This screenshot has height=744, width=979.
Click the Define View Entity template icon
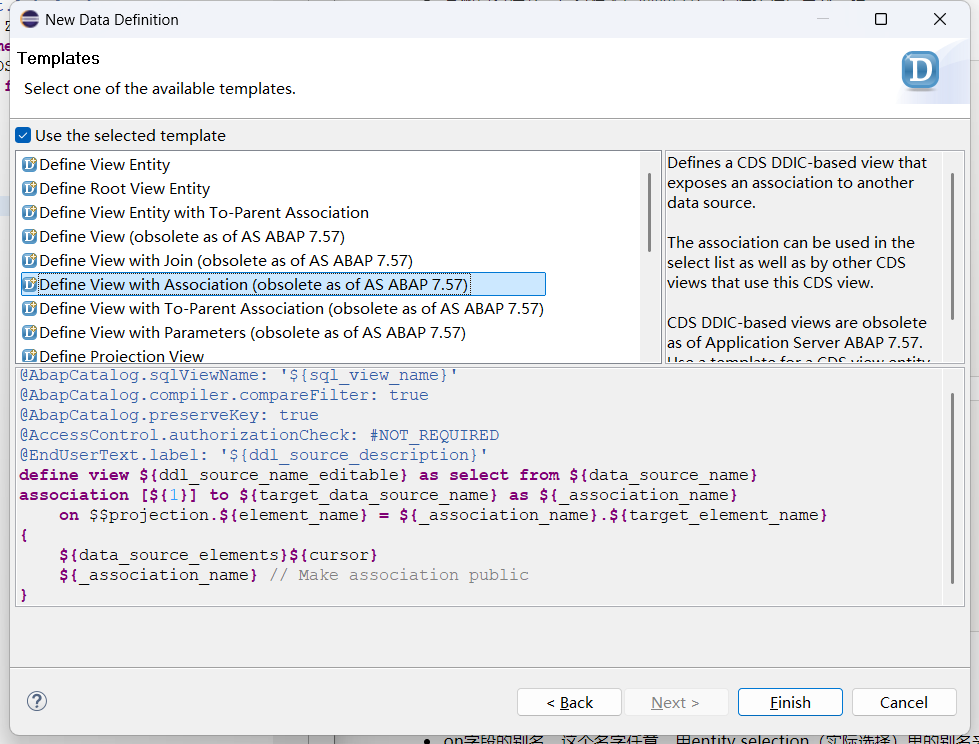[x=29, y=165]
